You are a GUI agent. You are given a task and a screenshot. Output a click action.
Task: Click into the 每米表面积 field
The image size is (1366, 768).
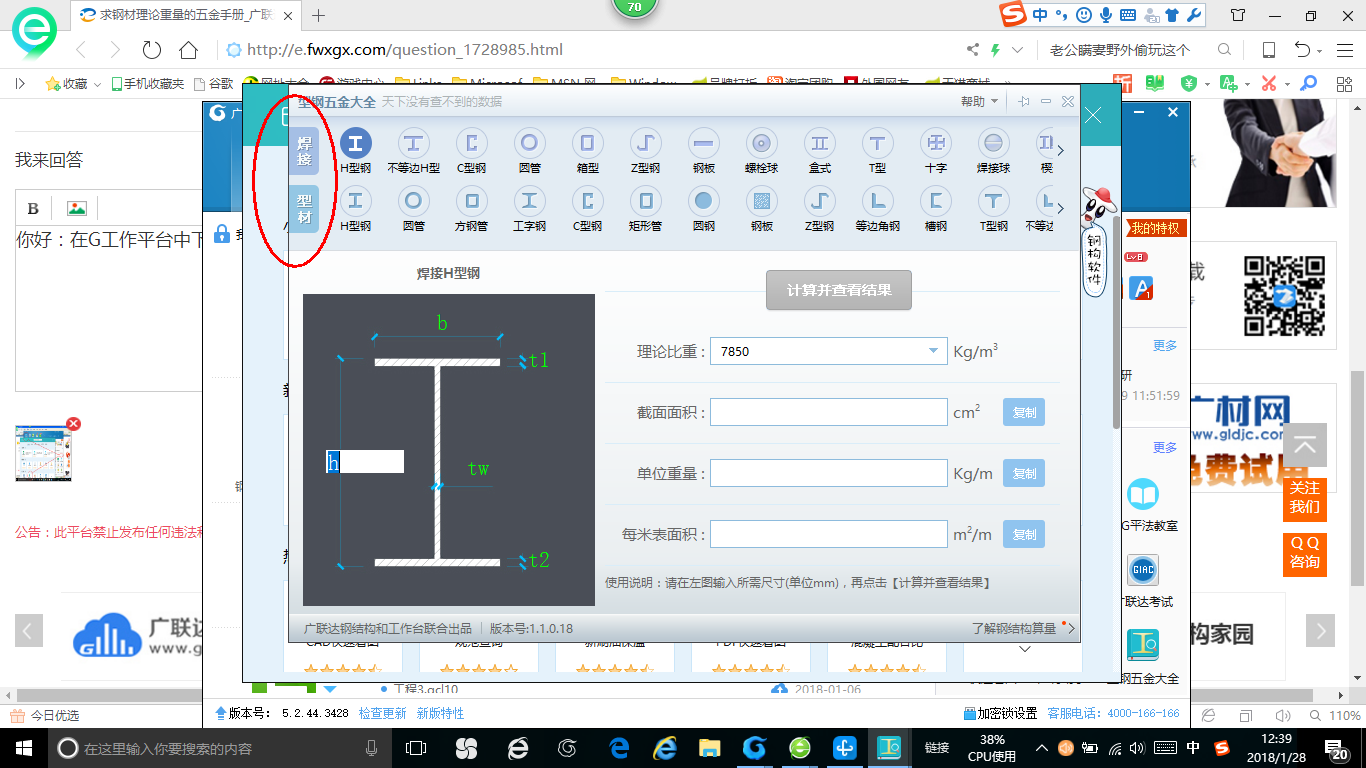pos(829,534)
